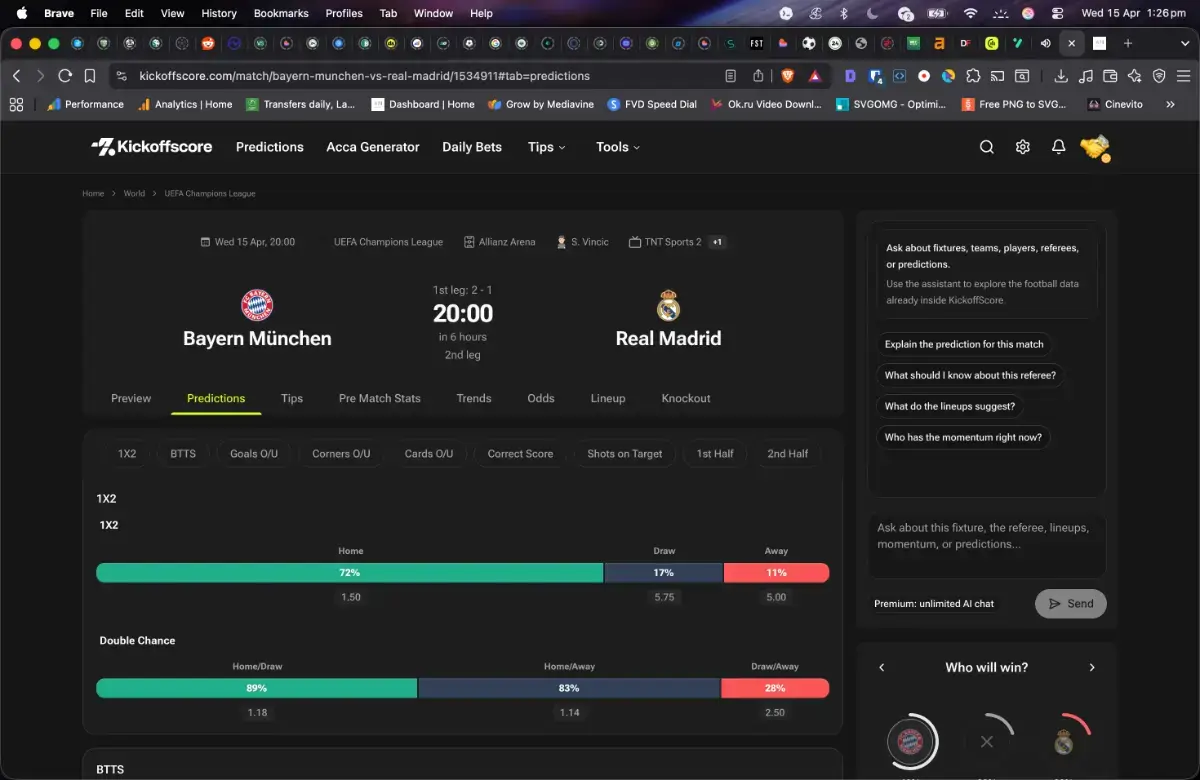This screenshot has height=780, width=1200.
Task: Click the green 72% Home bar
Action: [x=350, y=573]
